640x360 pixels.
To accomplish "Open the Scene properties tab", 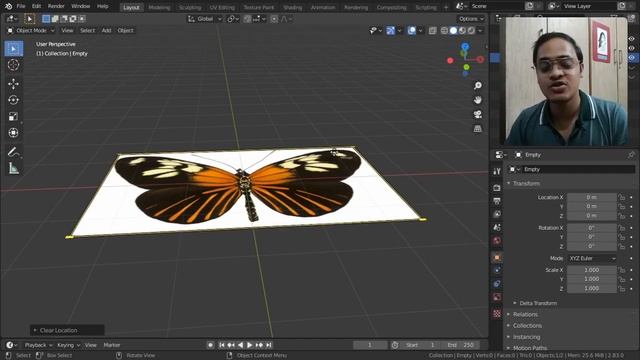I will click(x=497, y=227).
